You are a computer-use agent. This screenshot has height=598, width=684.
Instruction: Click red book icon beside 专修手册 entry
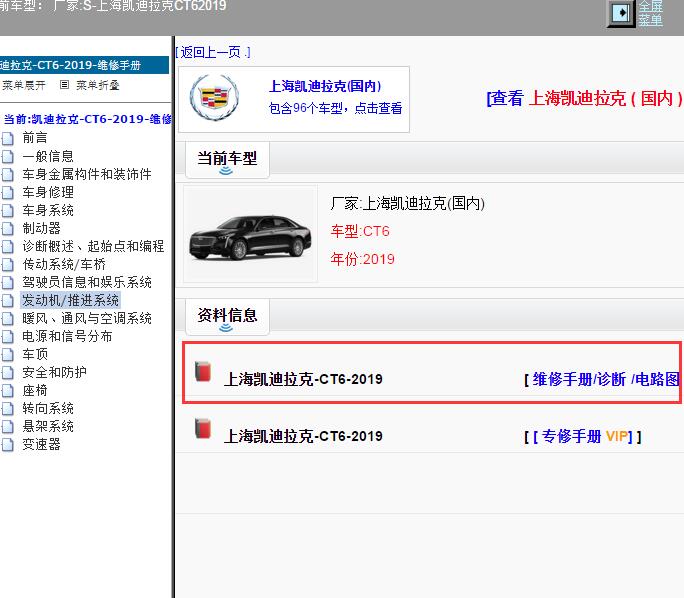click(203, 428)
